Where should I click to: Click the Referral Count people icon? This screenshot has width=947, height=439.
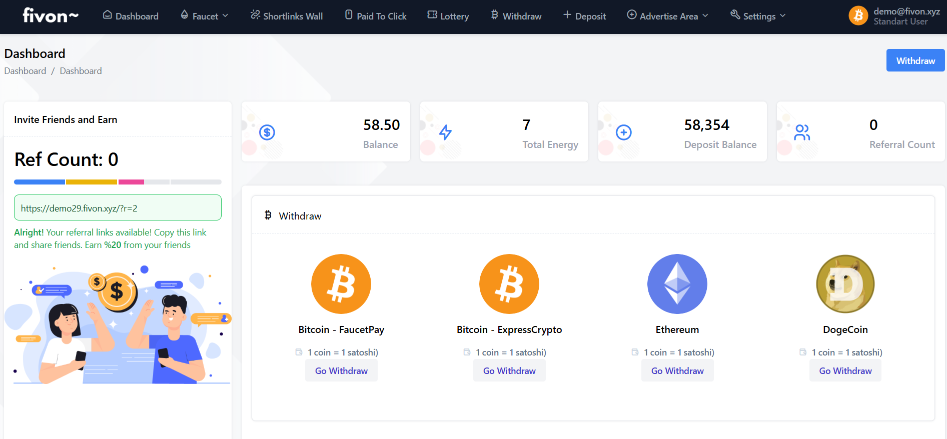[x=802, y=132]
